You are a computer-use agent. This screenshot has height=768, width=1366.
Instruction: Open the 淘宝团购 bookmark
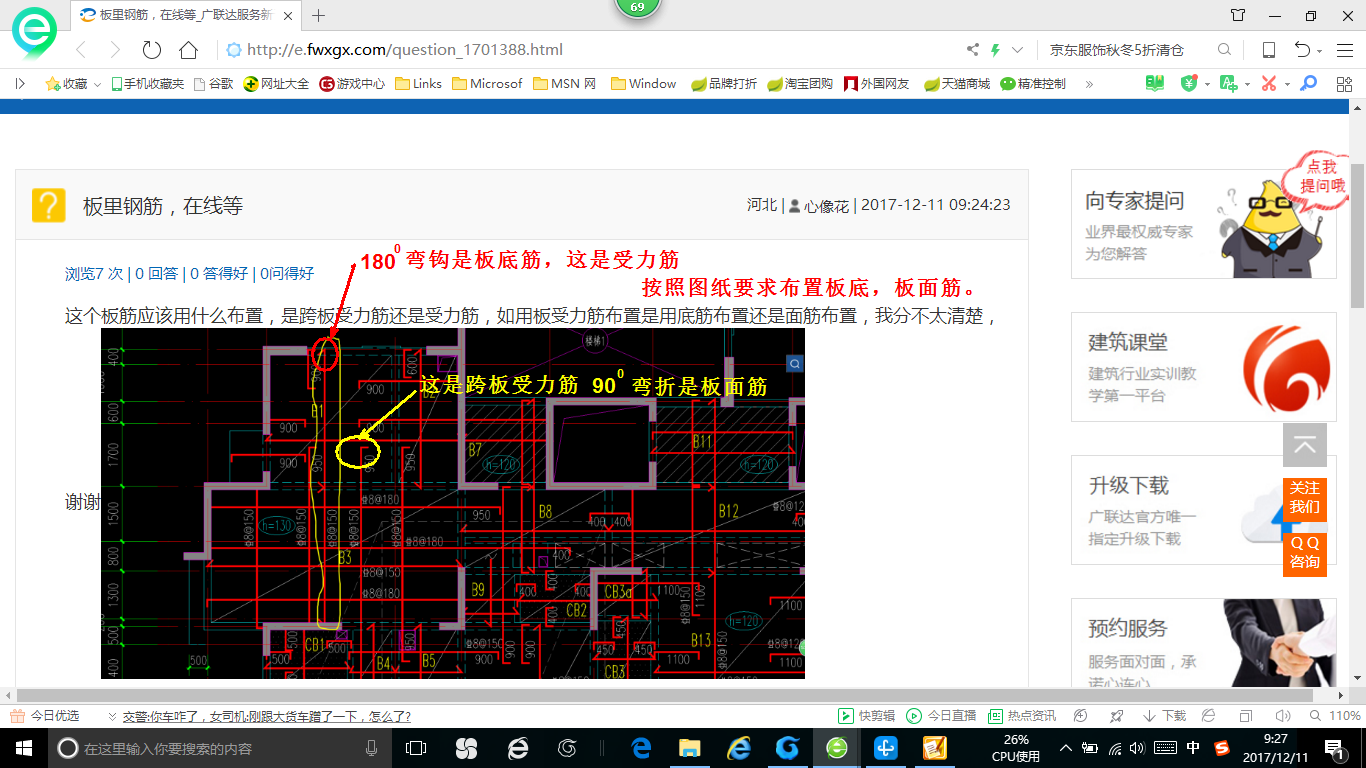[800, 84]
